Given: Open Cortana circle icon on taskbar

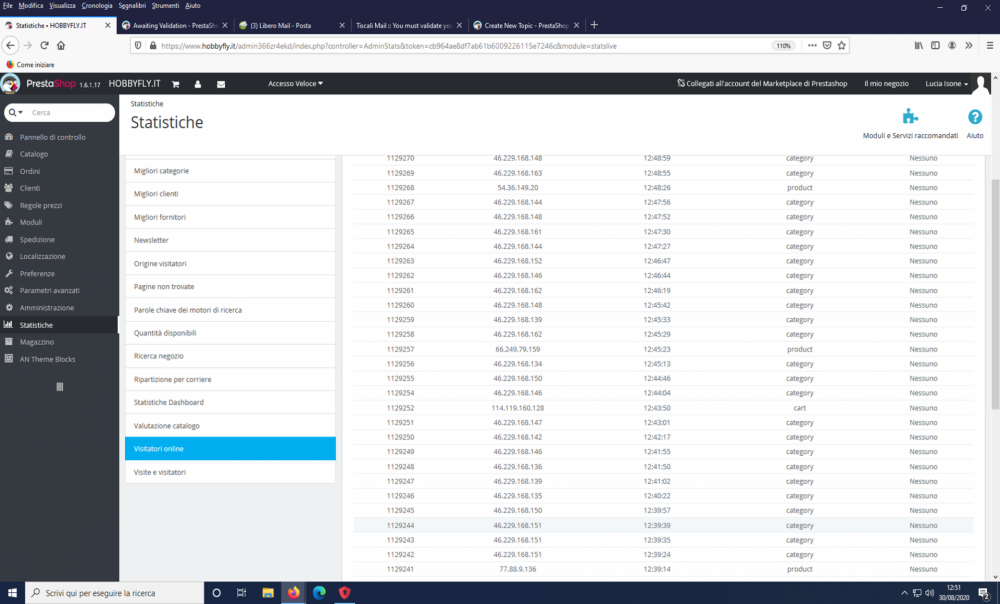Looking at the screenshot, I should pos(216,593).
